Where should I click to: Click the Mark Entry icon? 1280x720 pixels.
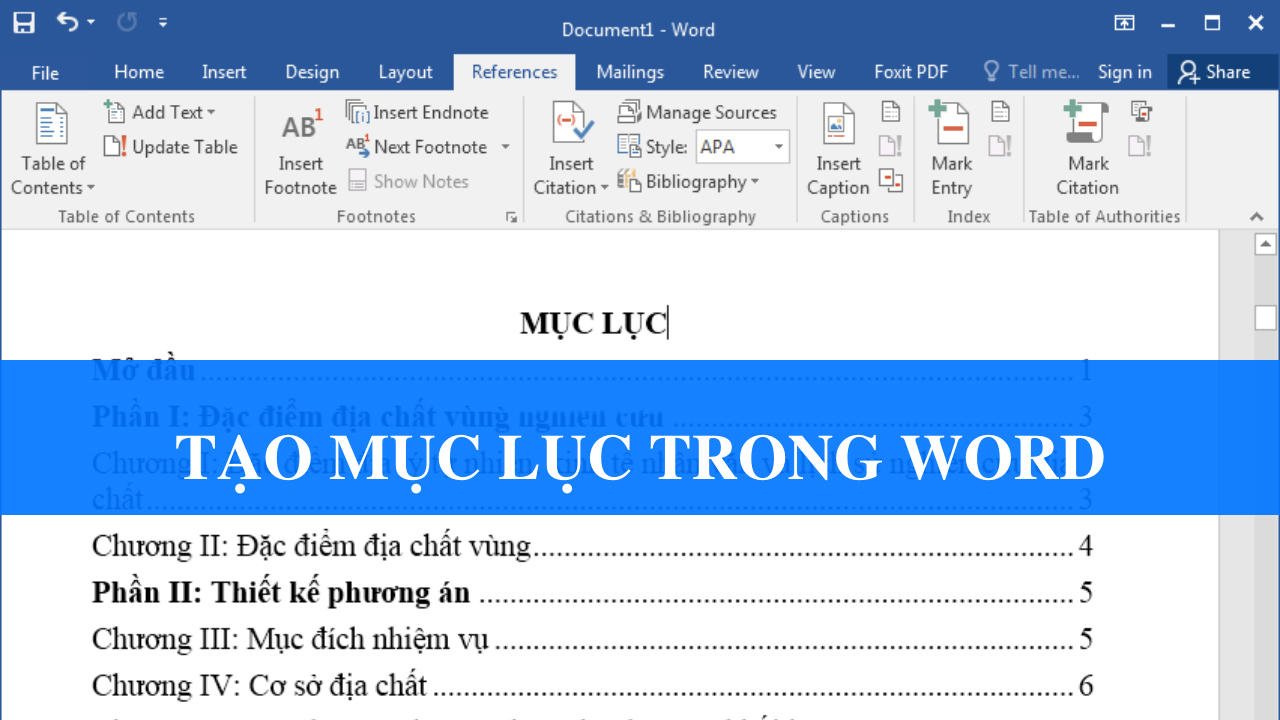951,149
